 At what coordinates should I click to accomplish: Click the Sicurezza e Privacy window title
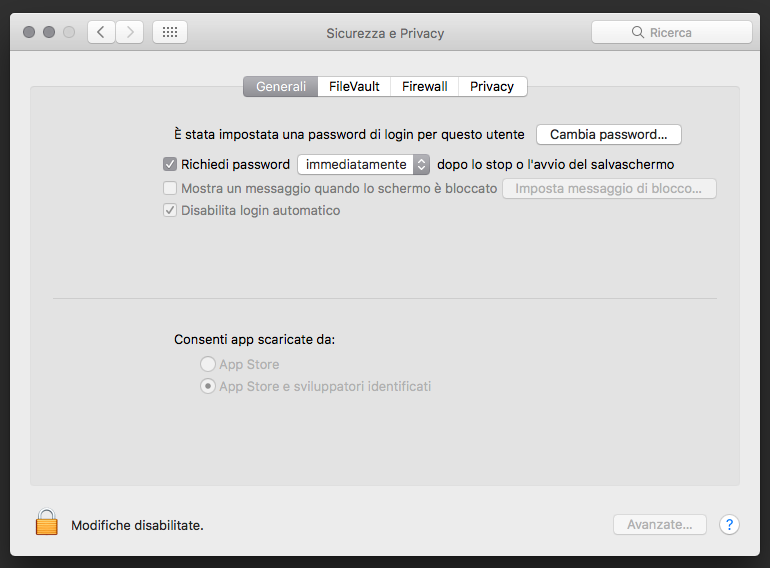point(385,33)
